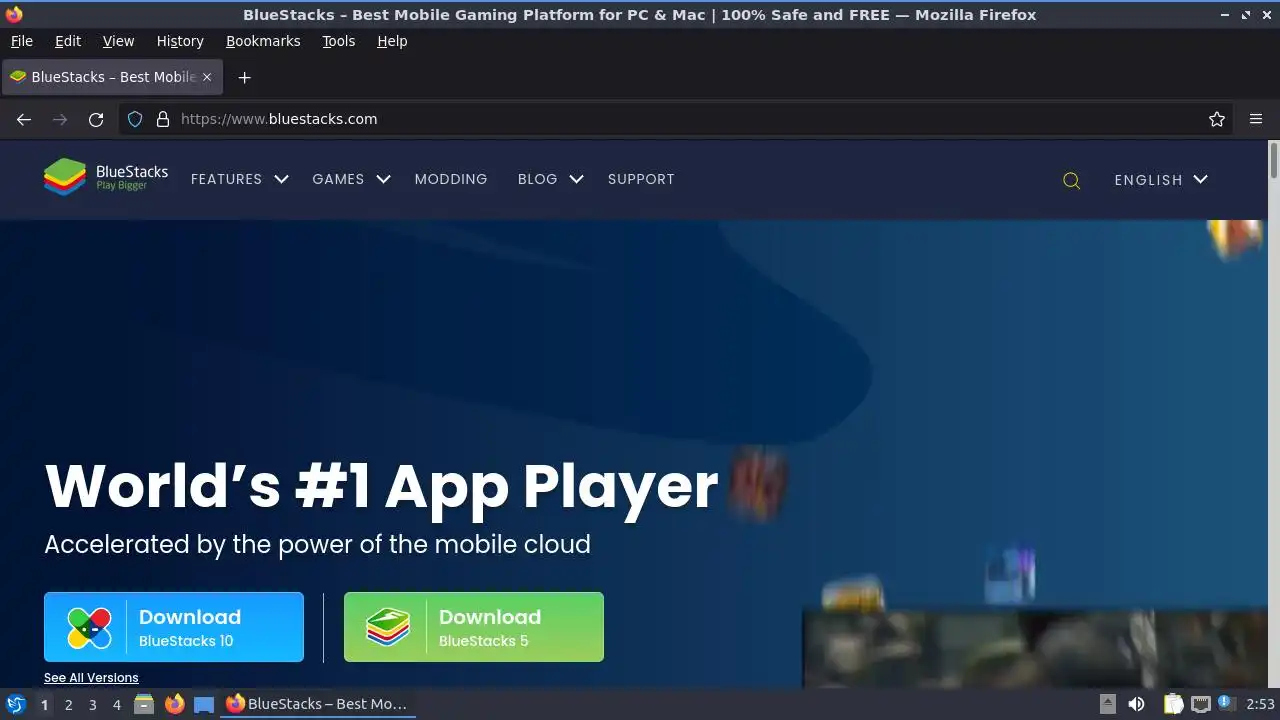Image resolution: width=1280 pixels, height=720 pixels.
Task: Click the BlueStacks 10 gamepad icon
Action: point(89,628)
